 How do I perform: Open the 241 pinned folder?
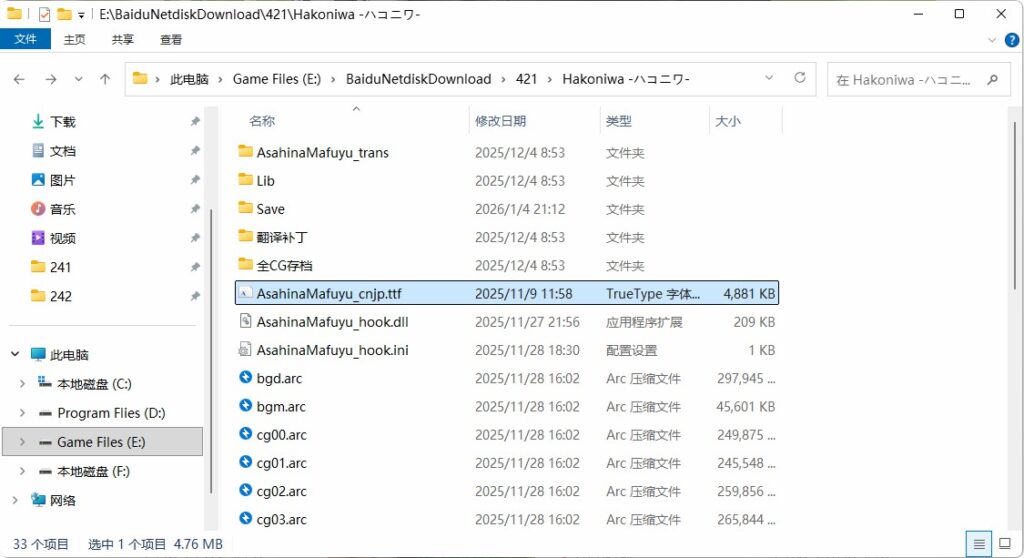click(x=60, y=267)
